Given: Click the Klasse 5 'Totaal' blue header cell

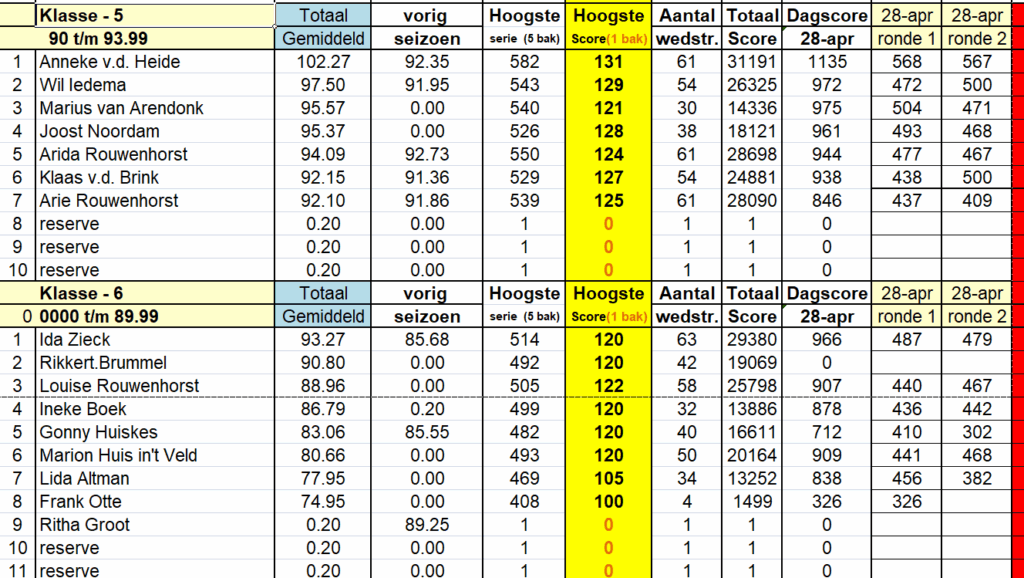Looking at the screenshot, I should [x=323, y=15].
